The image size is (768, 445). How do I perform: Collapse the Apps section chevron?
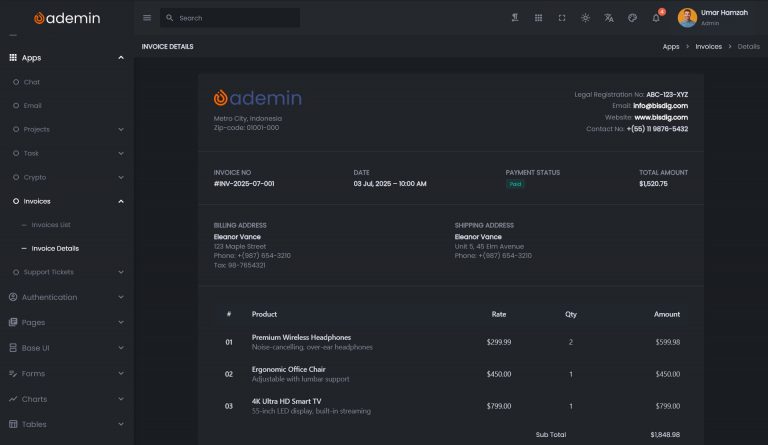(121, 58)
